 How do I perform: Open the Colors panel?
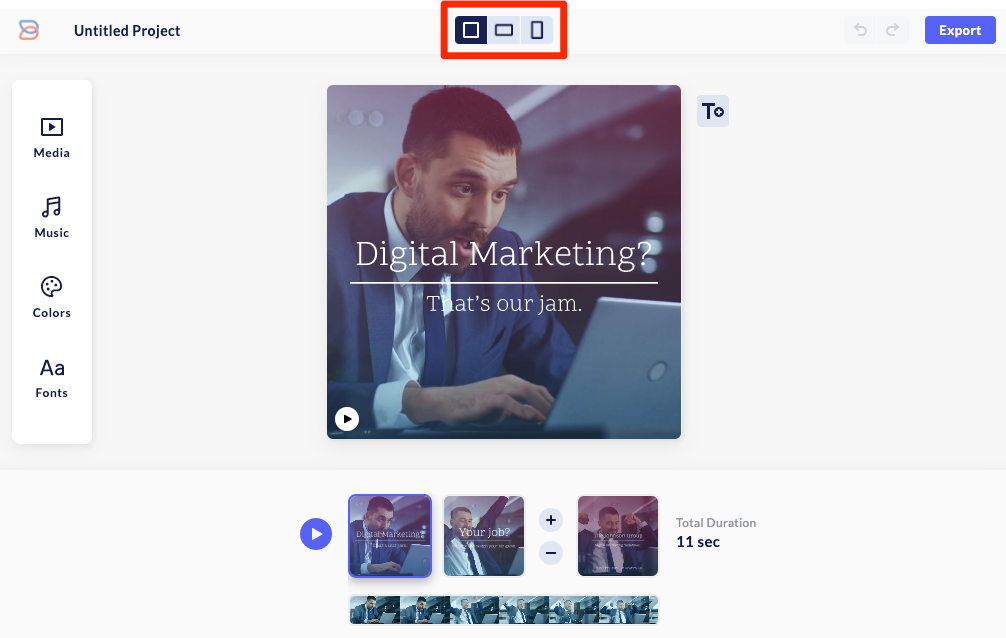[51, 298]
